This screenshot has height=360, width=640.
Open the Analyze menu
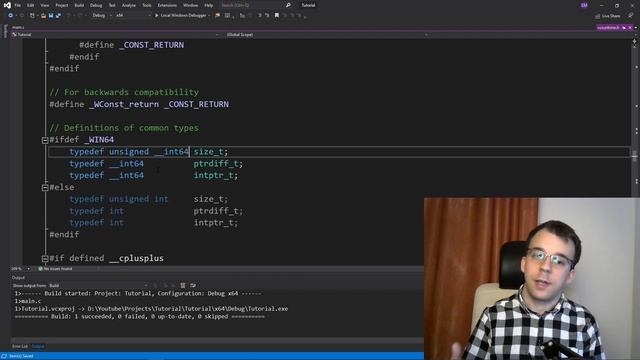click(x=129, y=5)
